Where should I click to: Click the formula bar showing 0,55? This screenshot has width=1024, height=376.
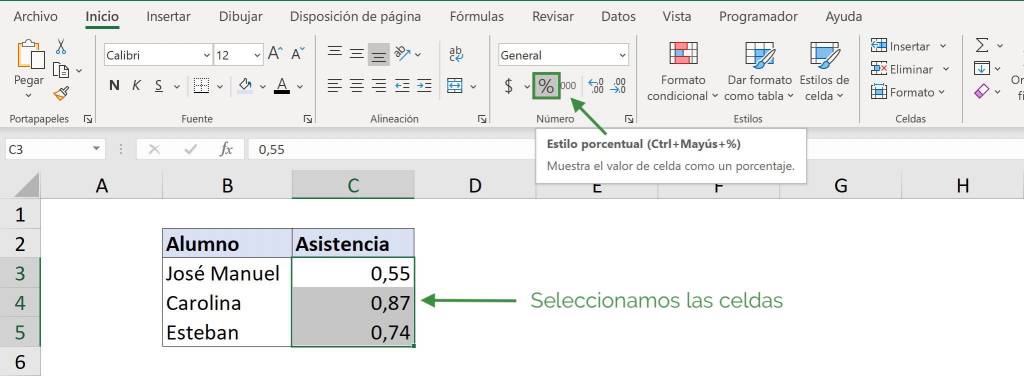[x=633, y=149]
